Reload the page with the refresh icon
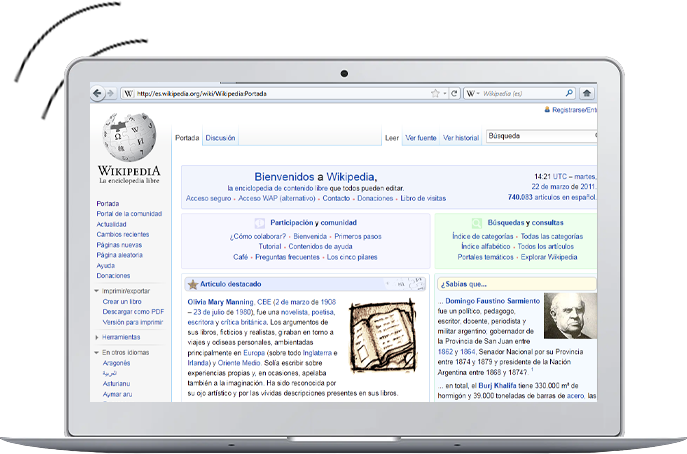This screenshot has height=454, width=687. click(454, 93)
